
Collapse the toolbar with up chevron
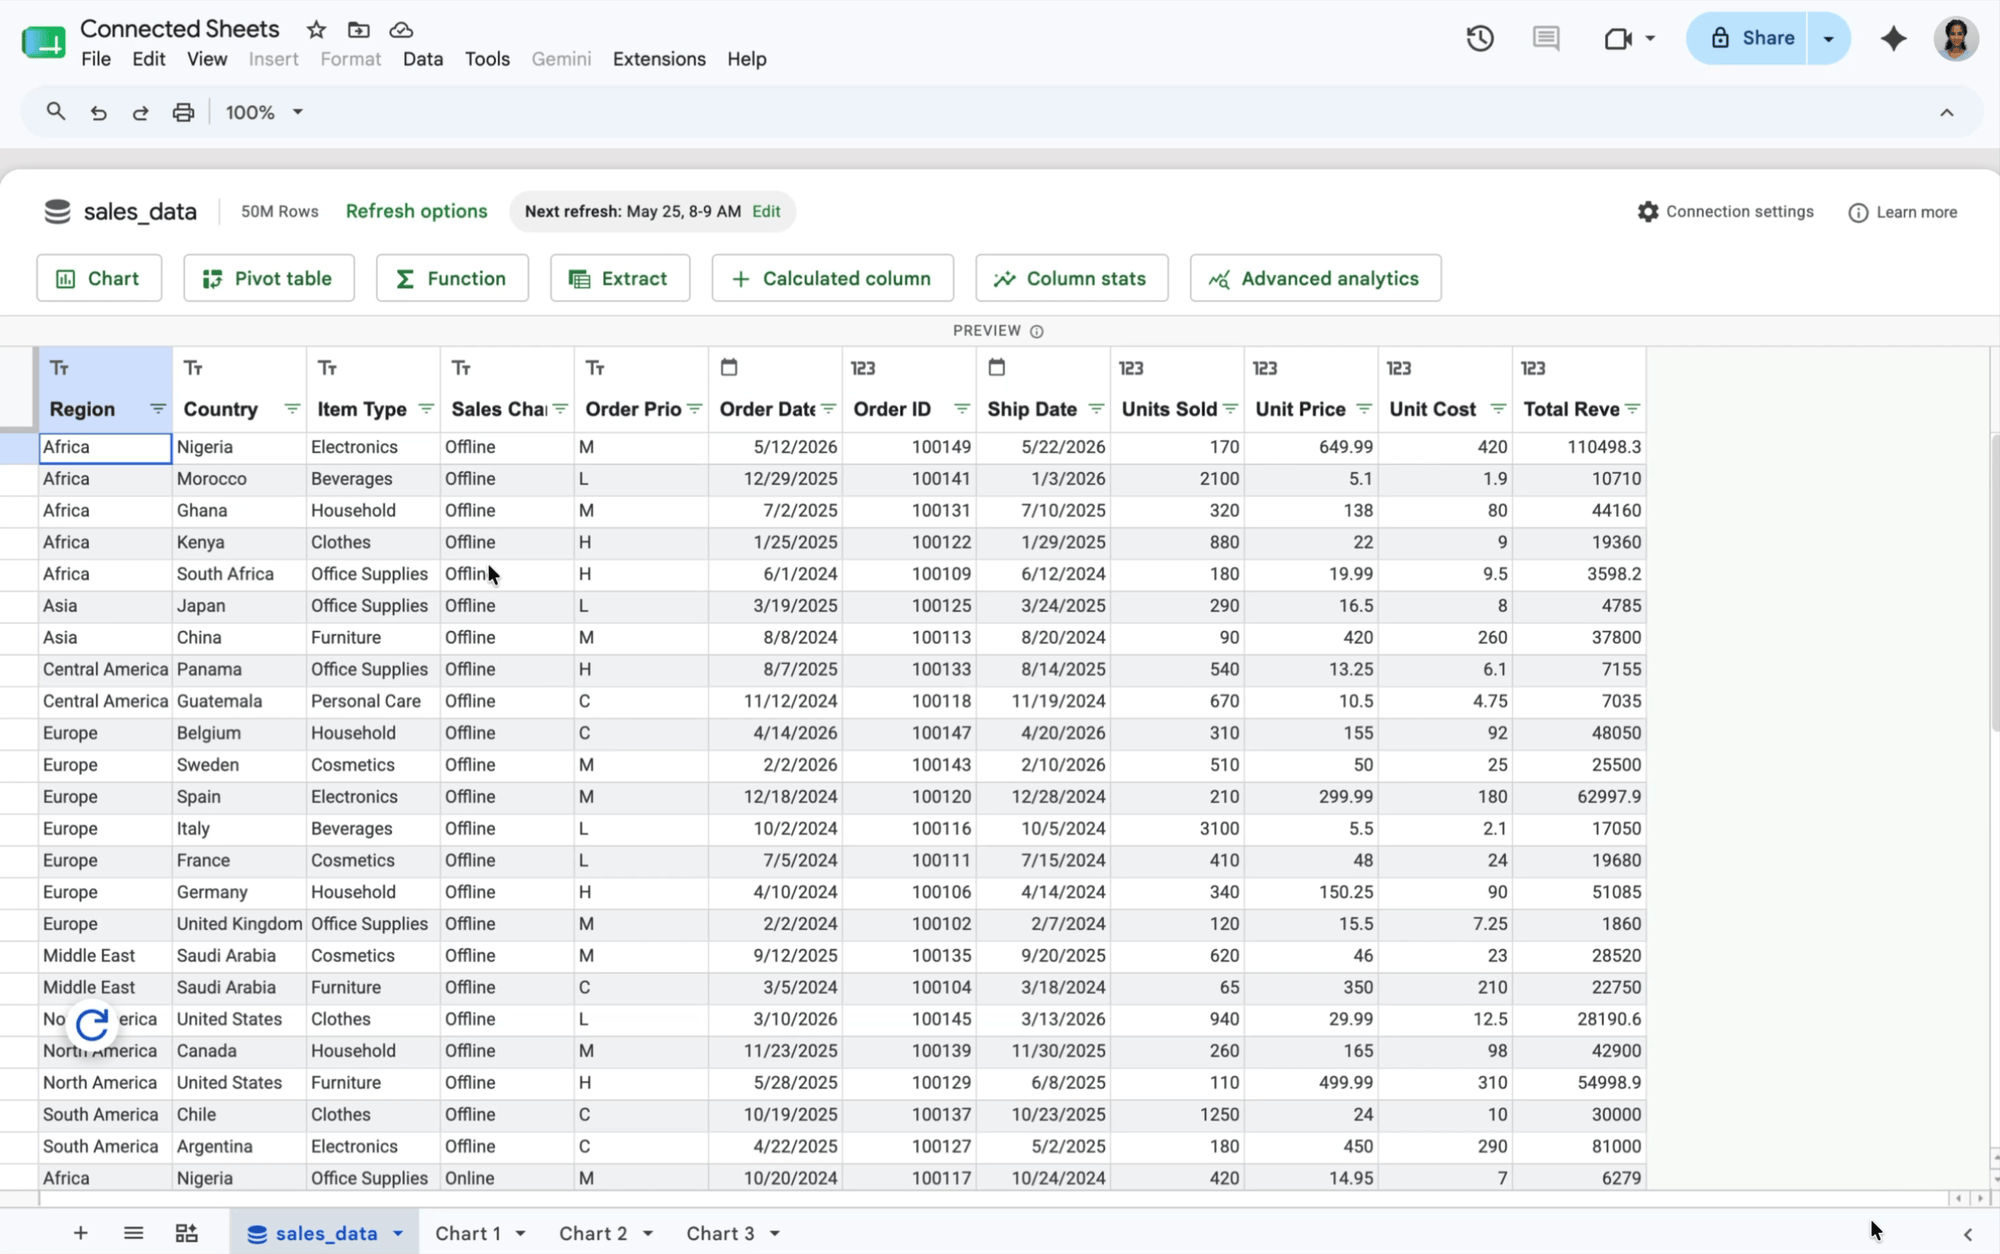[1946, 113]
